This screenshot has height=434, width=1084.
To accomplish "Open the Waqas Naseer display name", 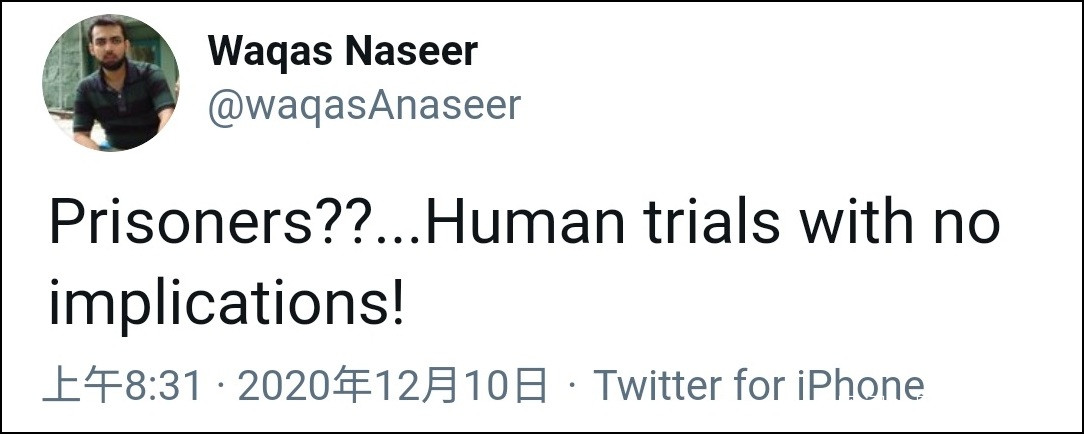I will tap(343, 53).
